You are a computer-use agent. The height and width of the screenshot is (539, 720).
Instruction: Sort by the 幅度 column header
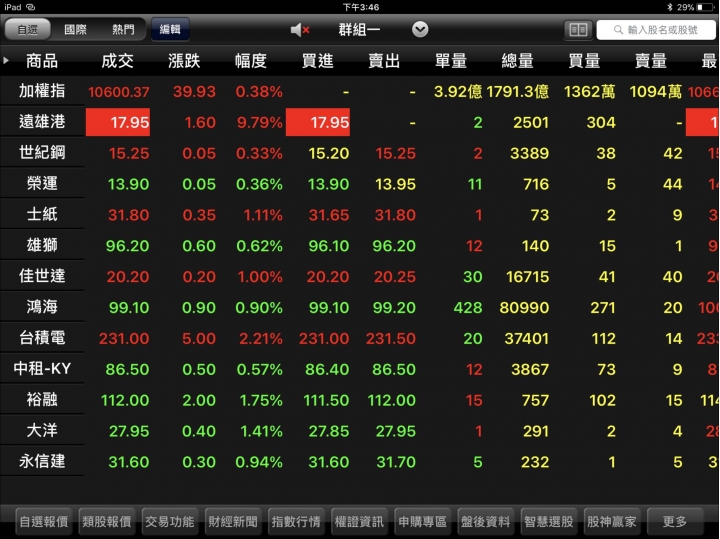[251, 61]
